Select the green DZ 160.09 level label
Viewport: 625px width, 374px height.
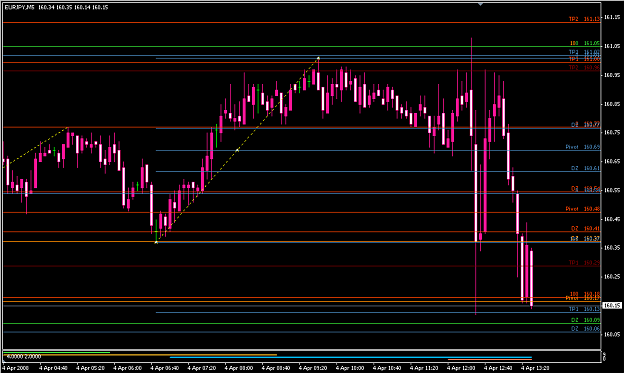[586, 320]
